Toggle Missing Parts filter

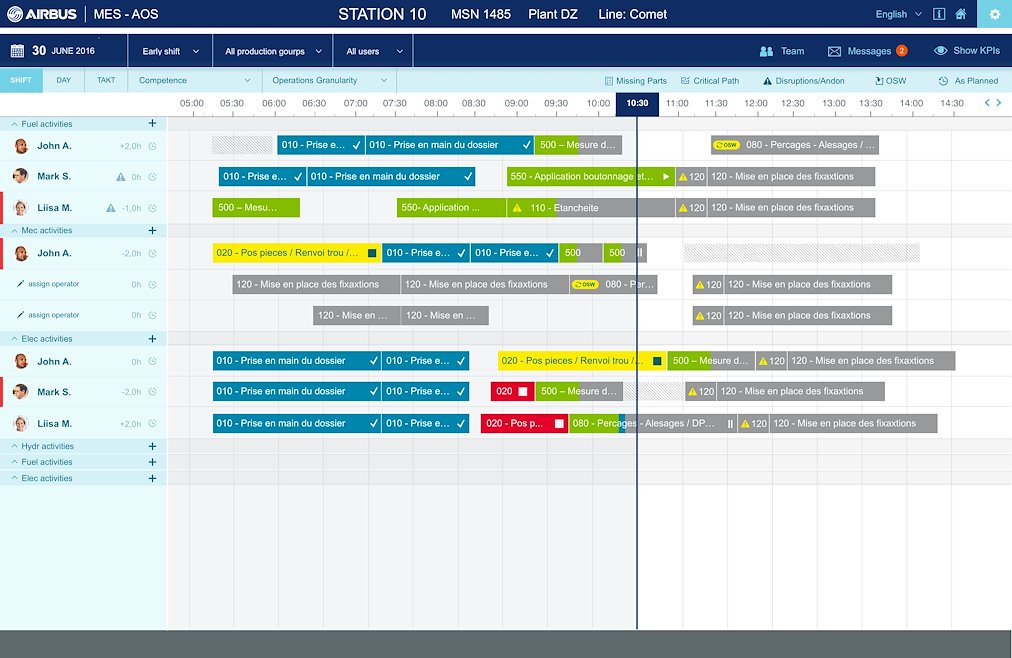click(x=636, y=81)
